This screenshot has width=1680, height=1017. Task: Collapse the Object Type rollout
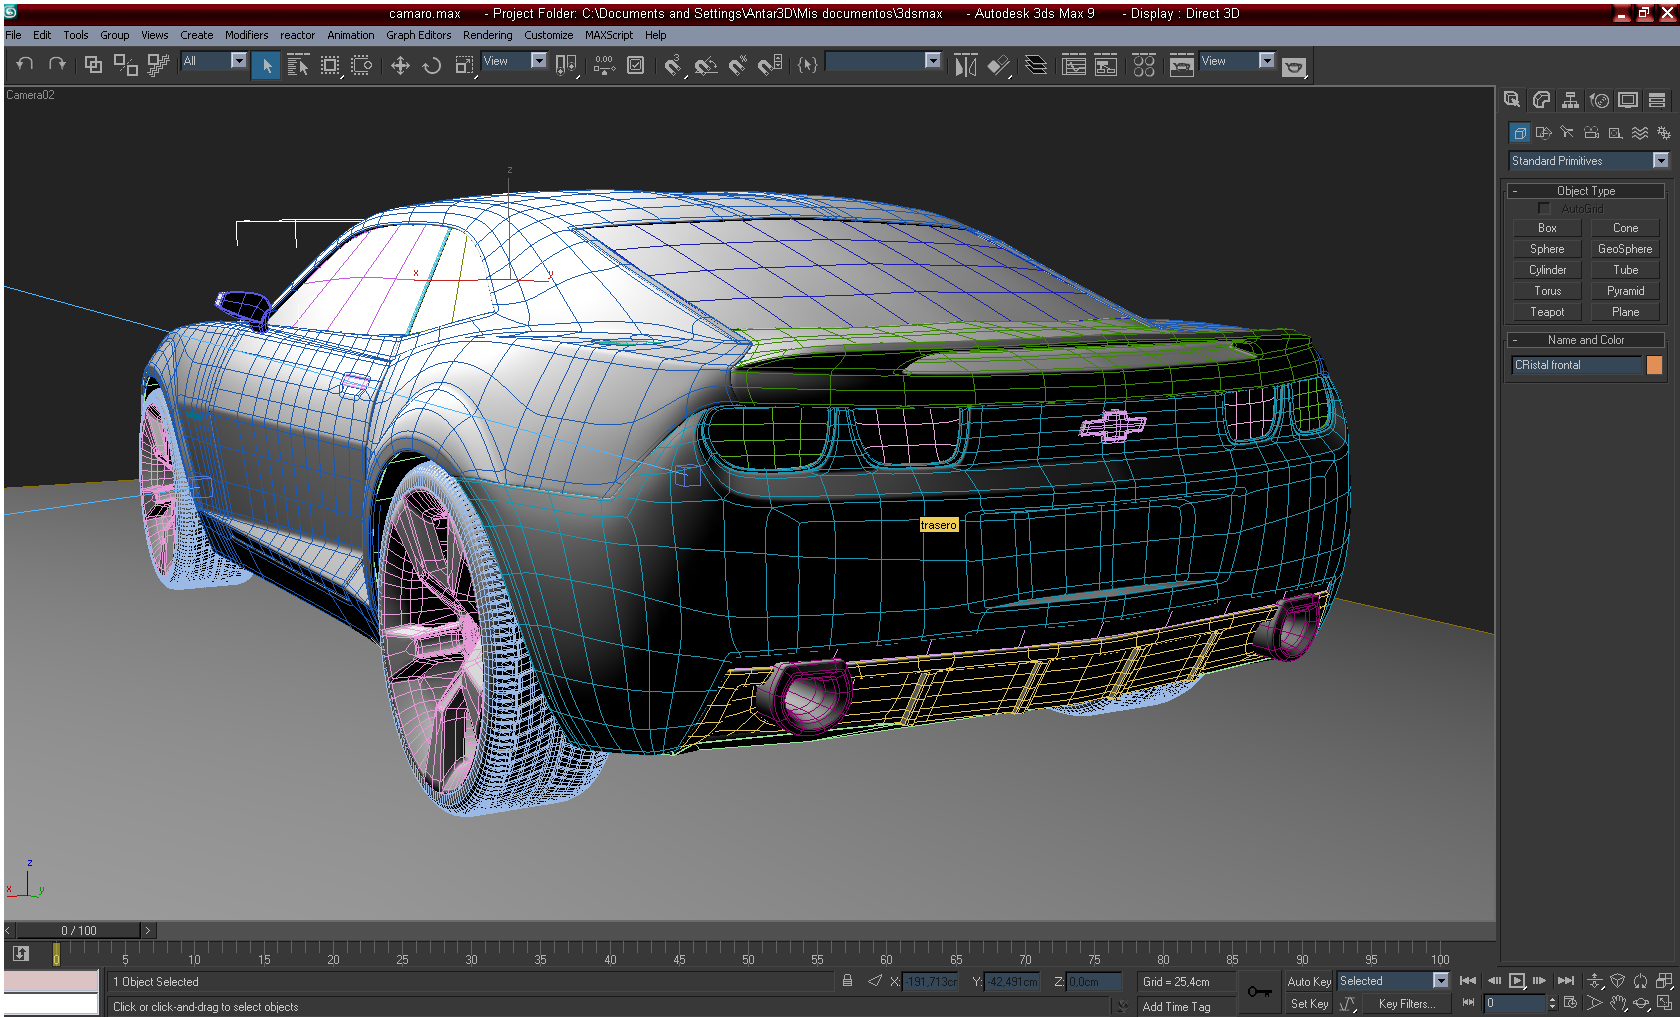[x=1586, y=191]
